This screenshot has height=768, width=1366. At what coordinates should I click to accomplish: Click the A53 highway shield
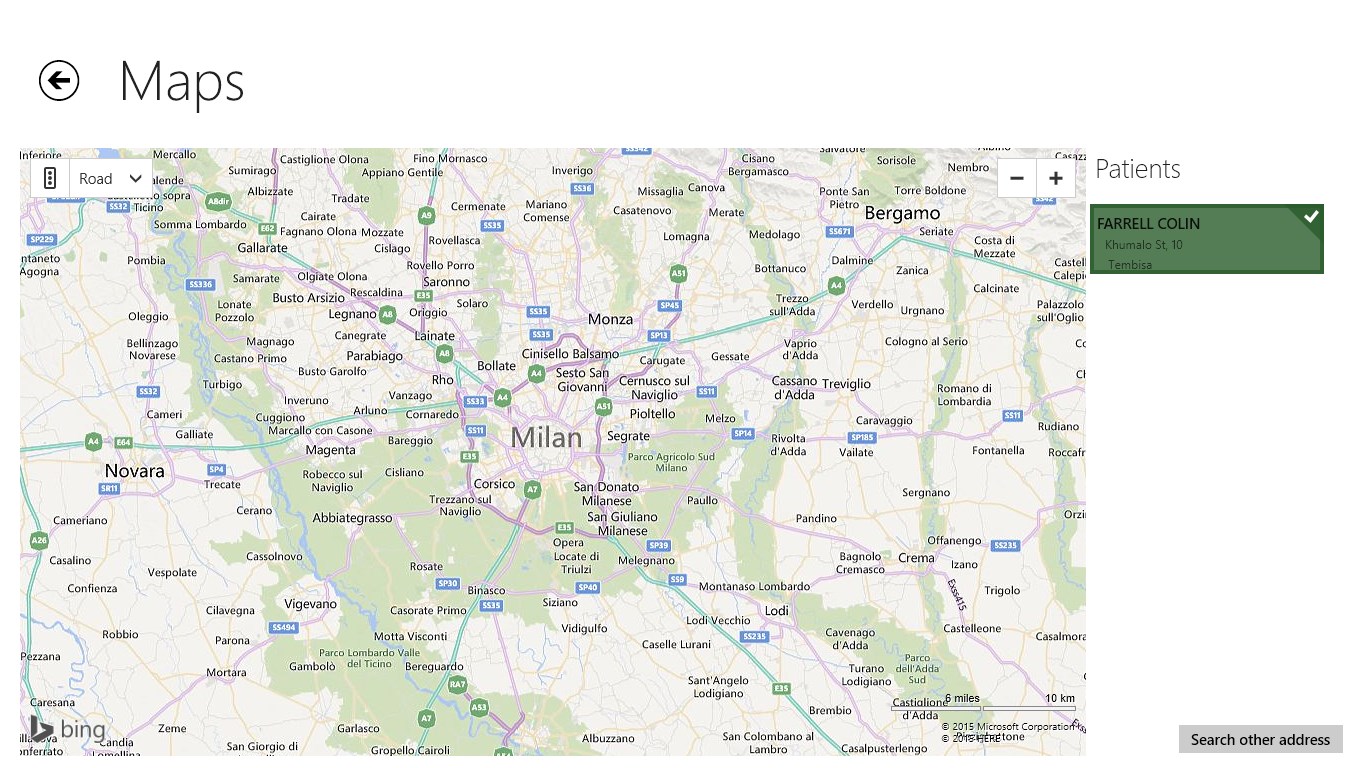point(479,707)
